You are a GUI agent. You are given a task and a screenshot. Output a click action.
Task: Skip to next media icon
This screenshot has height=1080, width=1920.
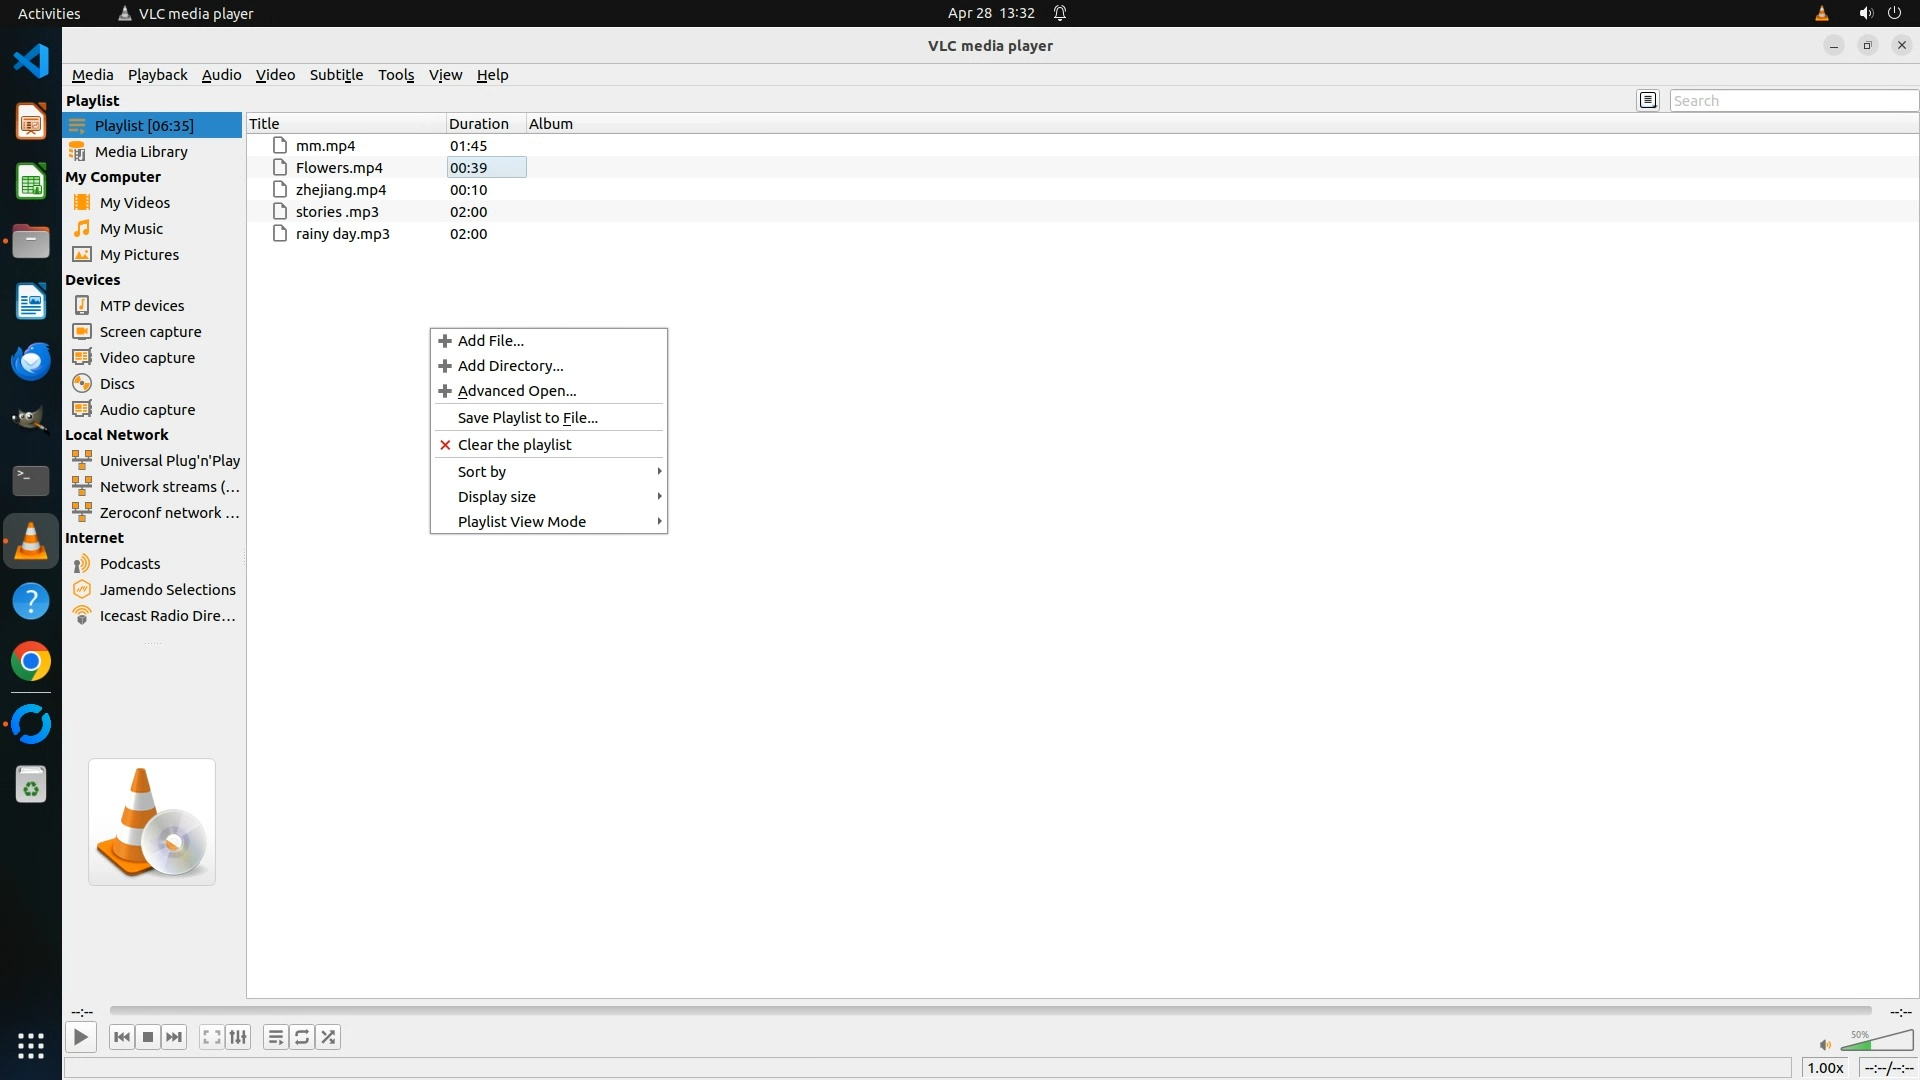[174, 1037]
